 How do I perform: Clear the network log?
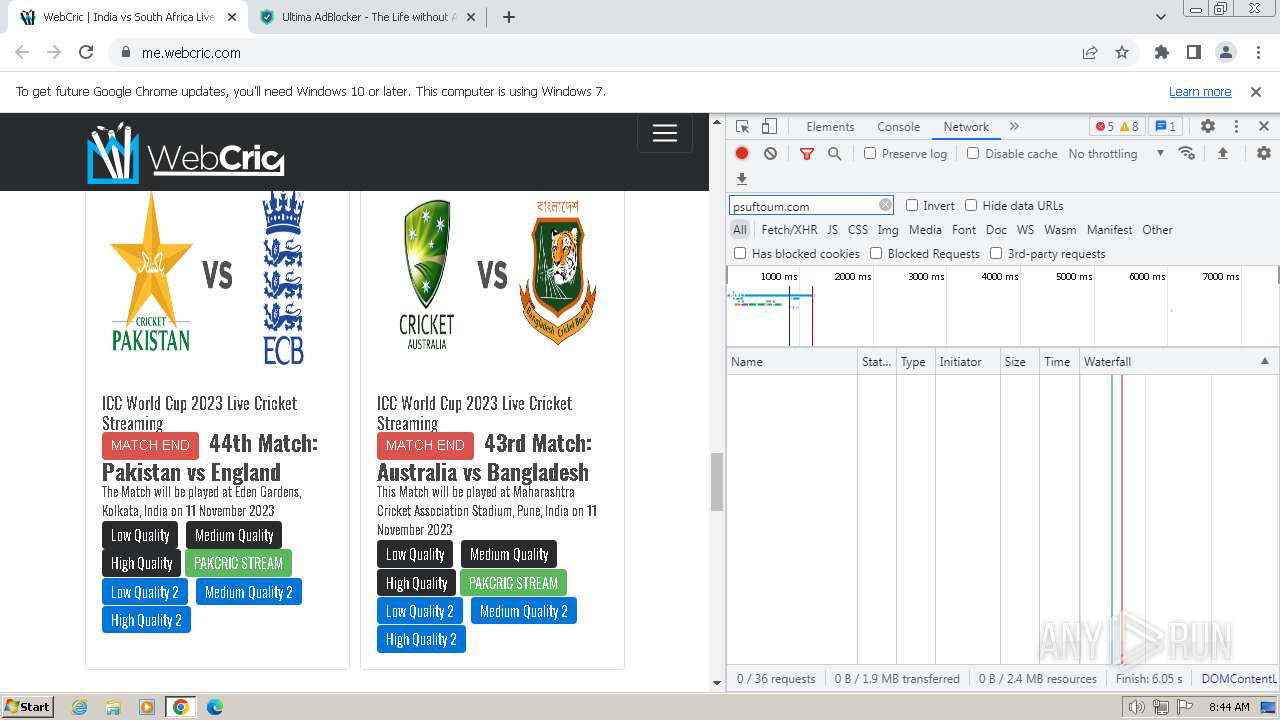pos(770,153)
